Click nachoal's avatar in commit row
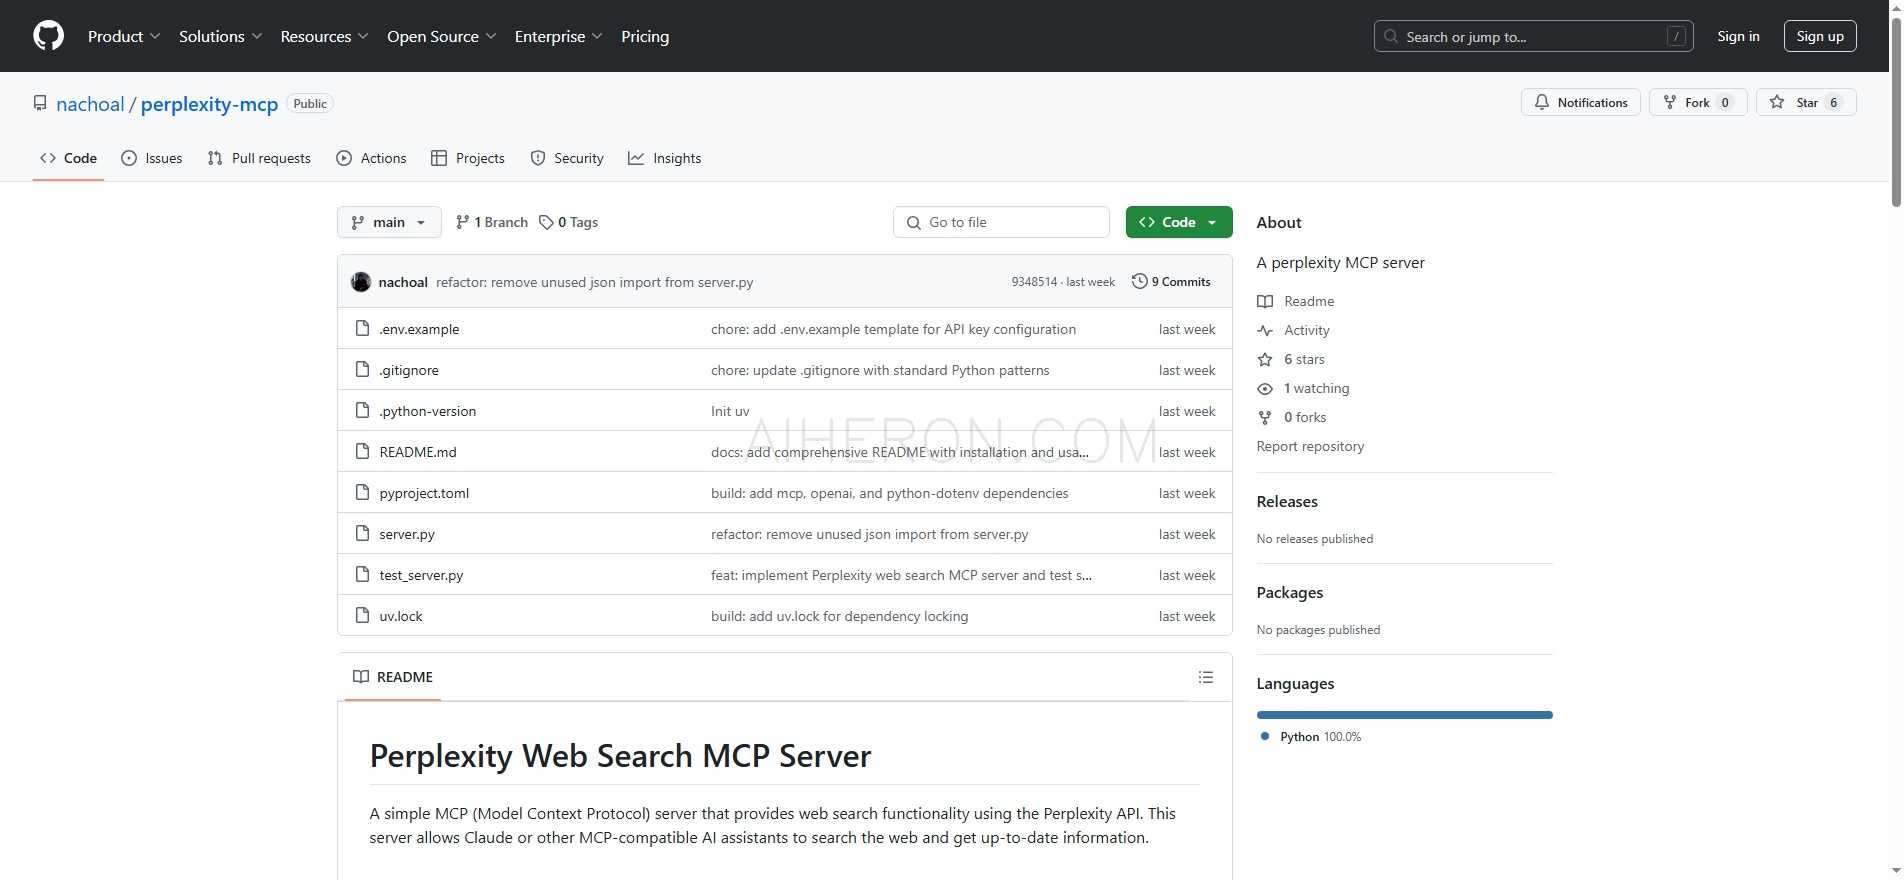Viewport: 1904px width, 880px height. click(x=361, y=282)
